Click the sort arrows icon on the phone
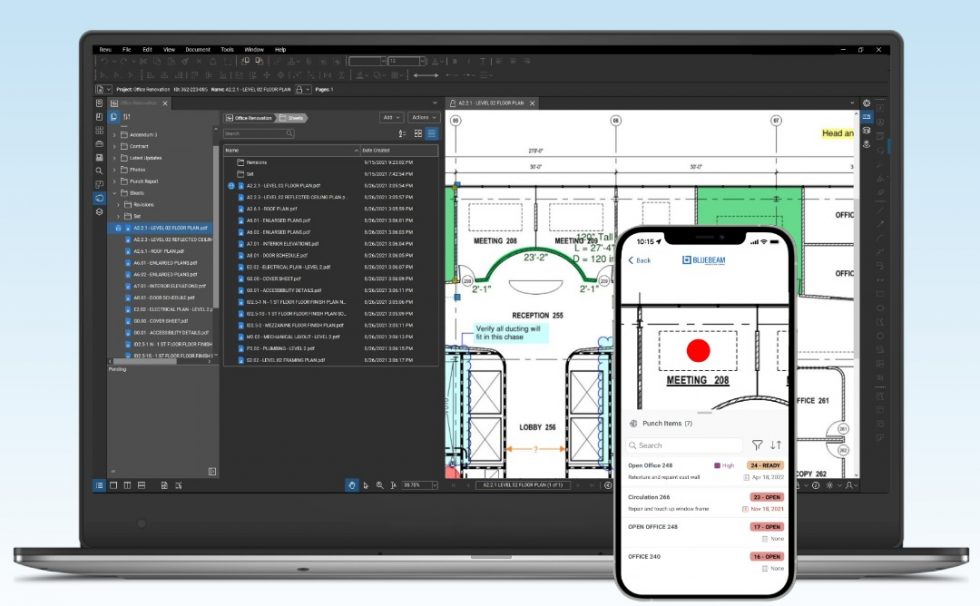The height and width of the screenshot is (606, 980). 776,446
